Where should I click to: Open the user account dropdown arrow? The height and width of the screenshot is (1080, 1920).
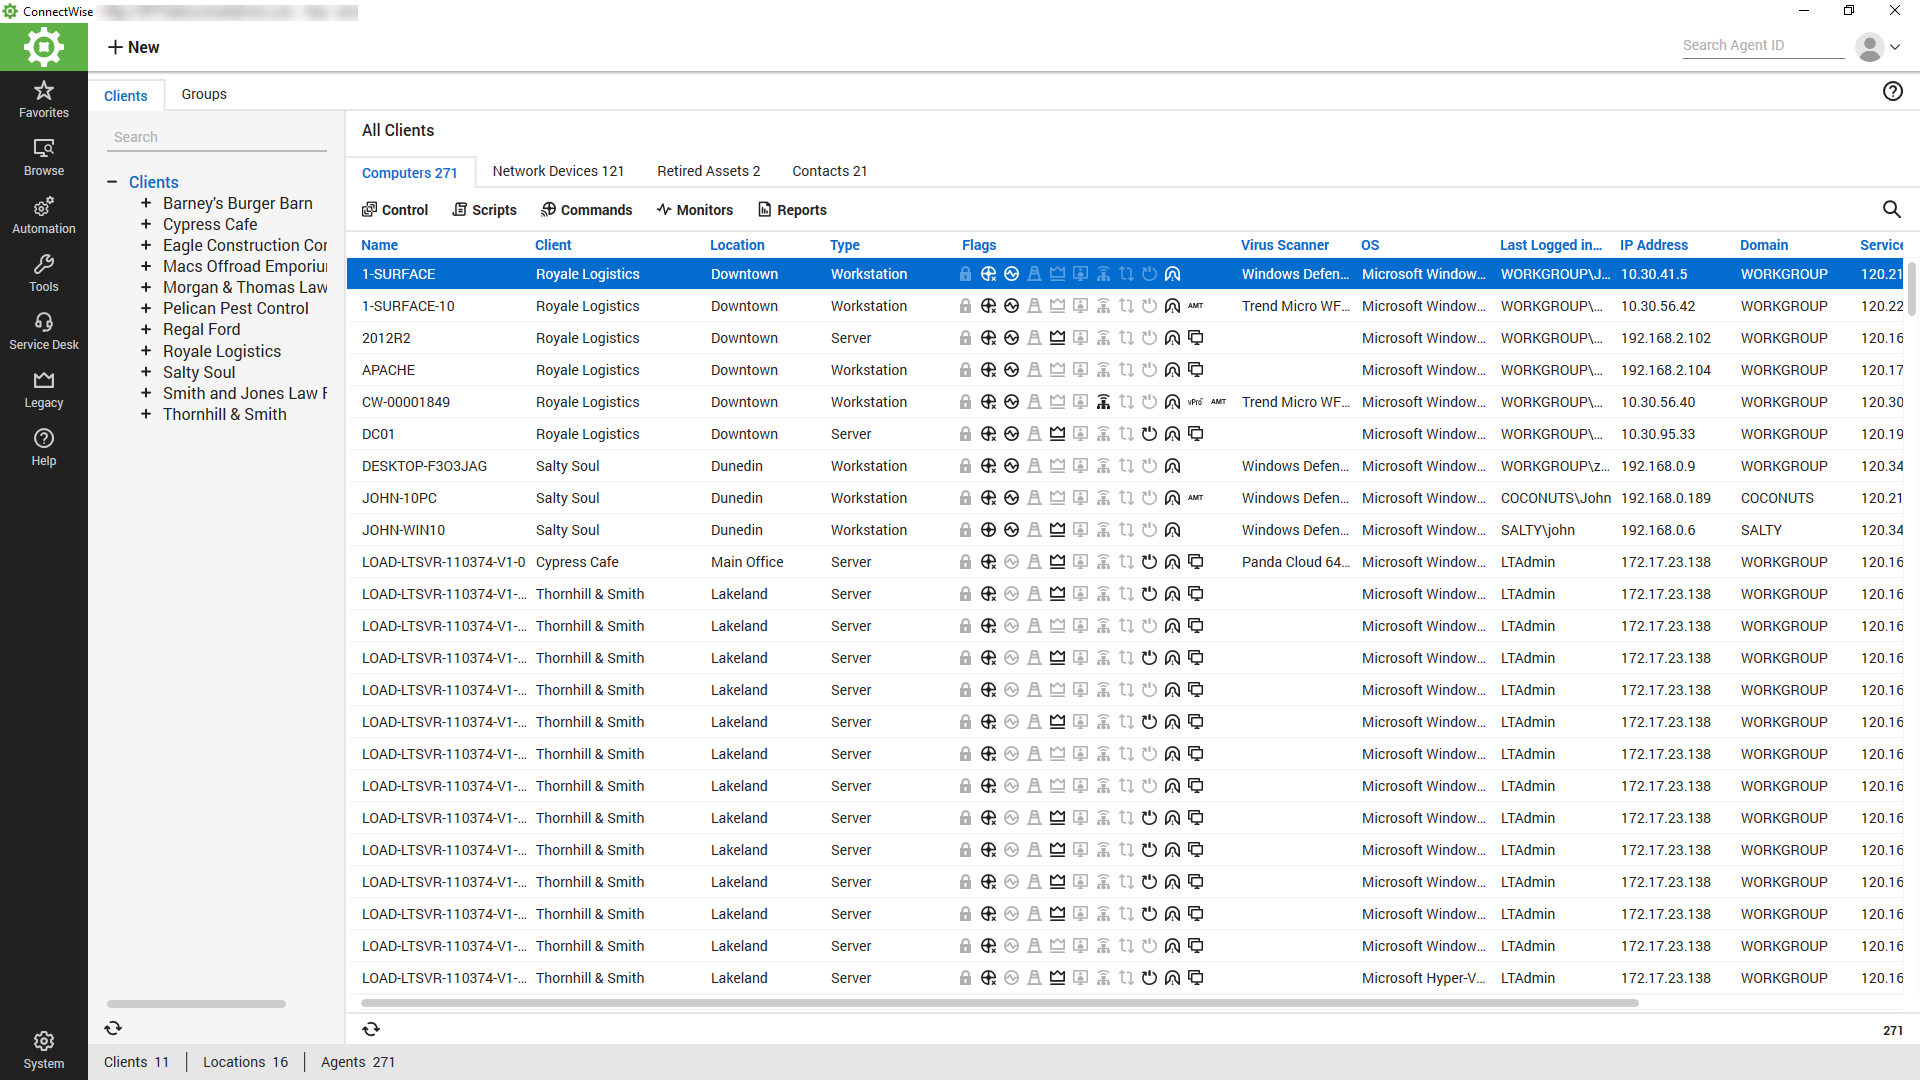1895,47
